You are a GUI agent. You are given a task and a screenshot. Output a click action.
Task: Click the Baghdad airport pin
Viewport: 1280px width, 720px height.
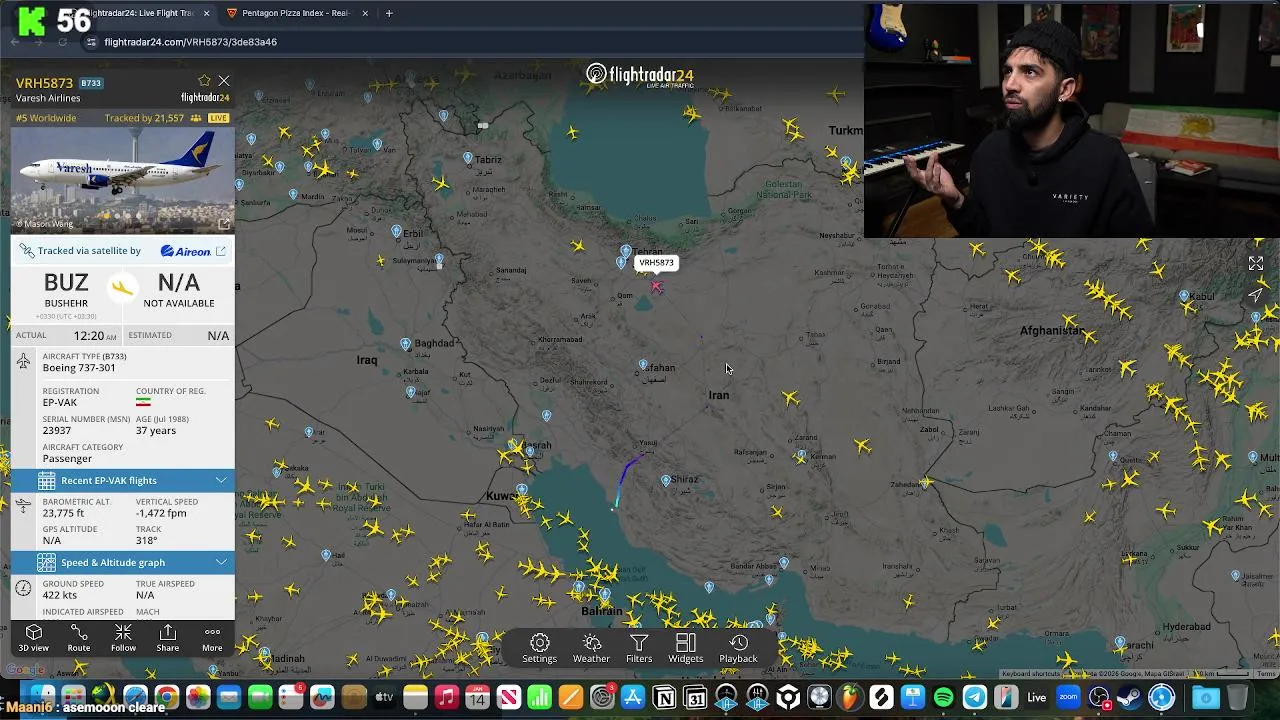point(405,344)
